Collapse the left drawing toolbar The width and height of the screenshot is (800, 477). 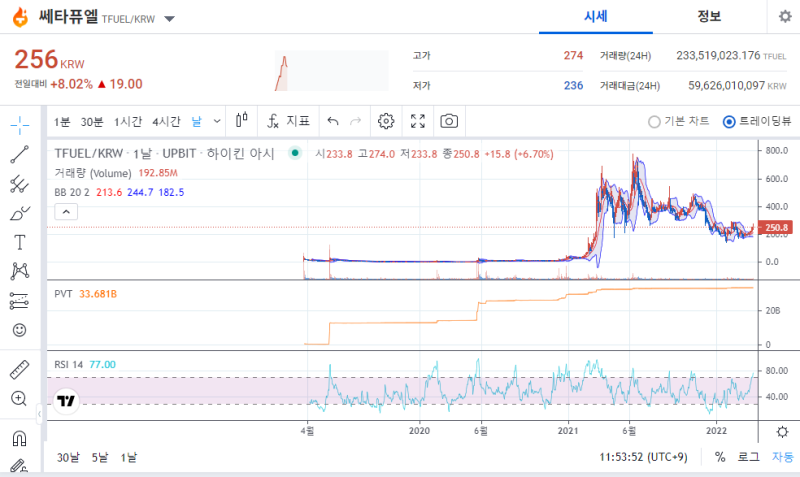(39, 414)
